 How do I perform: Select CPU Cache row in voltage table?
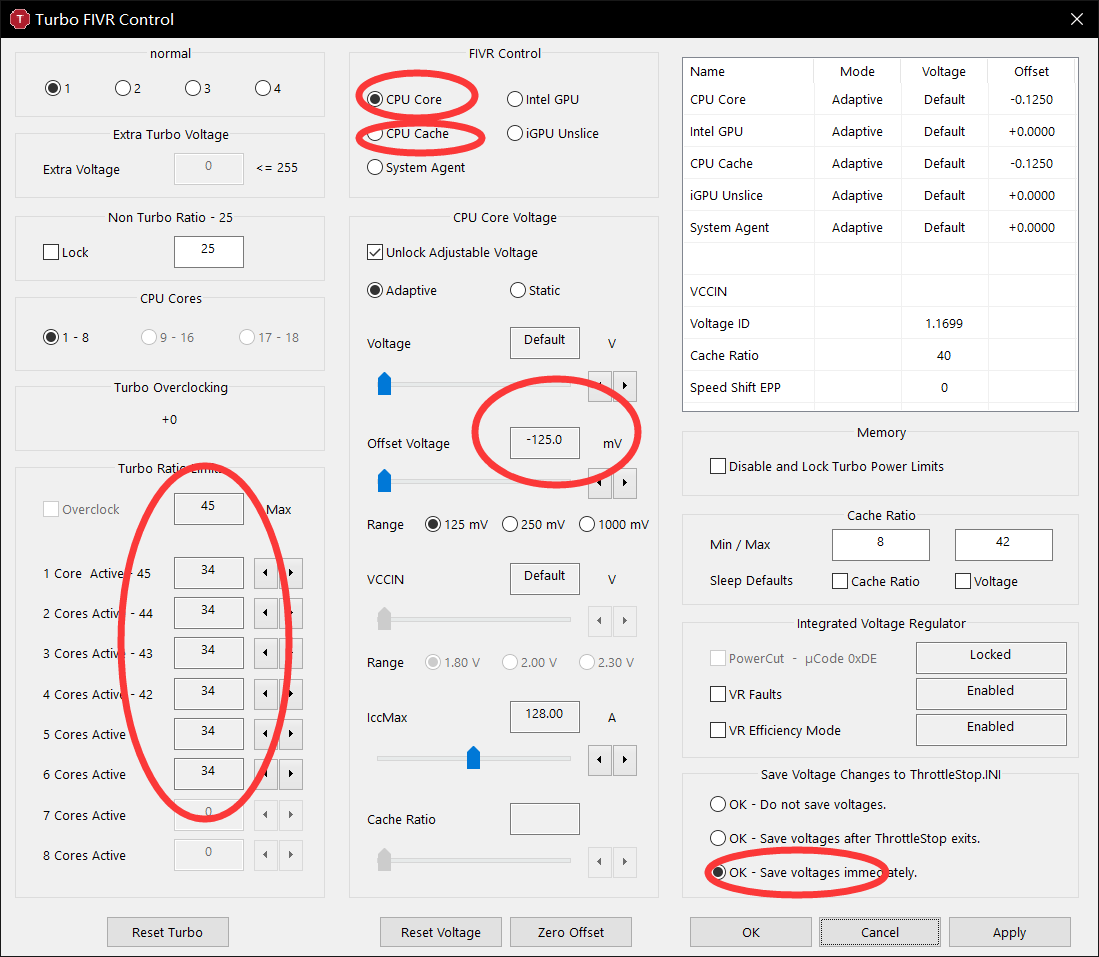pos(879,163)
